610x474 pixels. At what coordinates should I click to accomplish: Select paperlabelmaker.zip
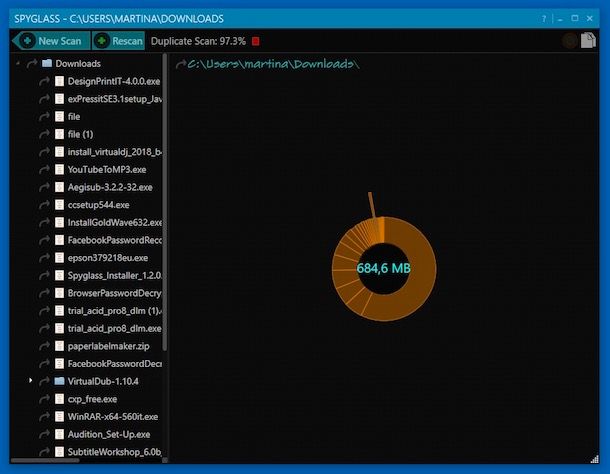109,346
